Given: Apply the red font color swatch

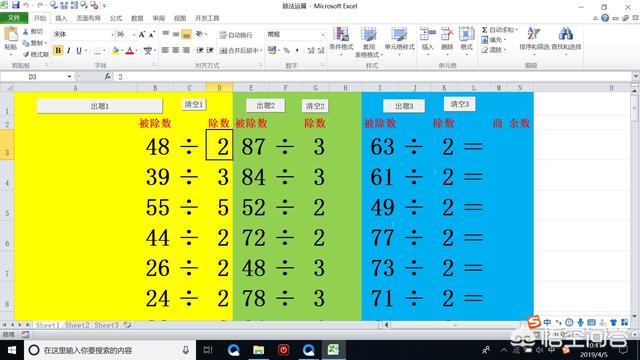Looking at the screenshot, I should pos(130,51).
